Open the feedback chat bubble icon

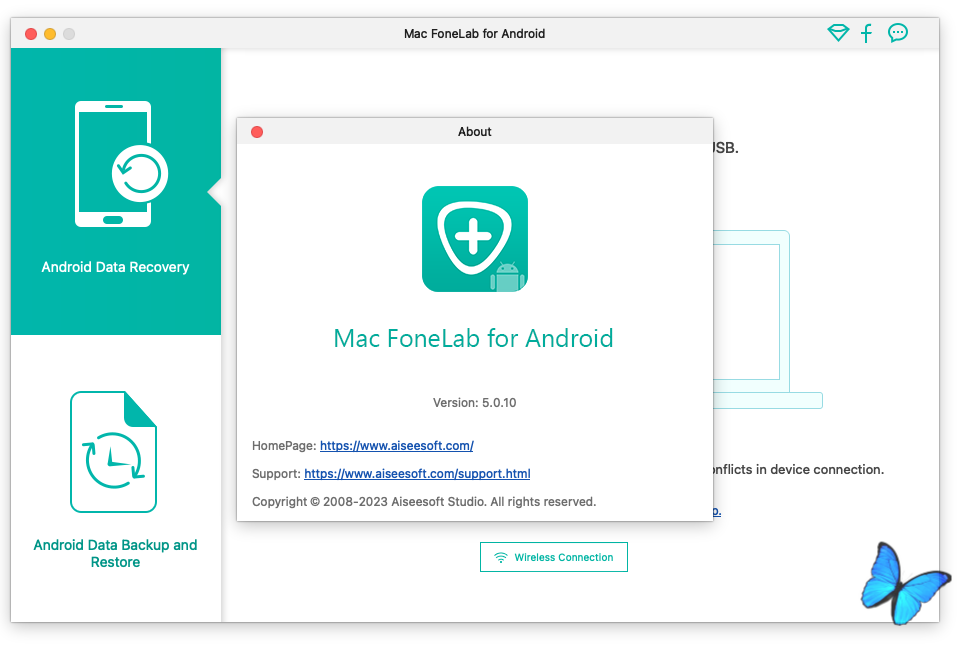pyautogui.click(x=898, y=33)
